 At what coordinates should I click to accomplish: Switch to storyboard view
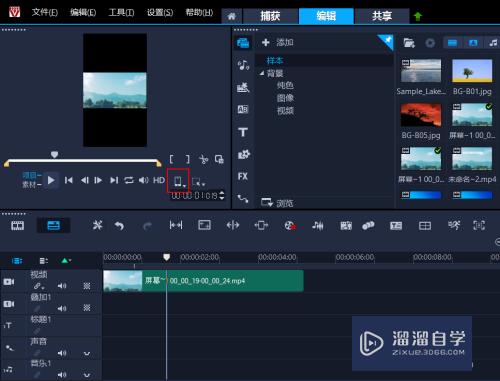[x=17, y=226]
